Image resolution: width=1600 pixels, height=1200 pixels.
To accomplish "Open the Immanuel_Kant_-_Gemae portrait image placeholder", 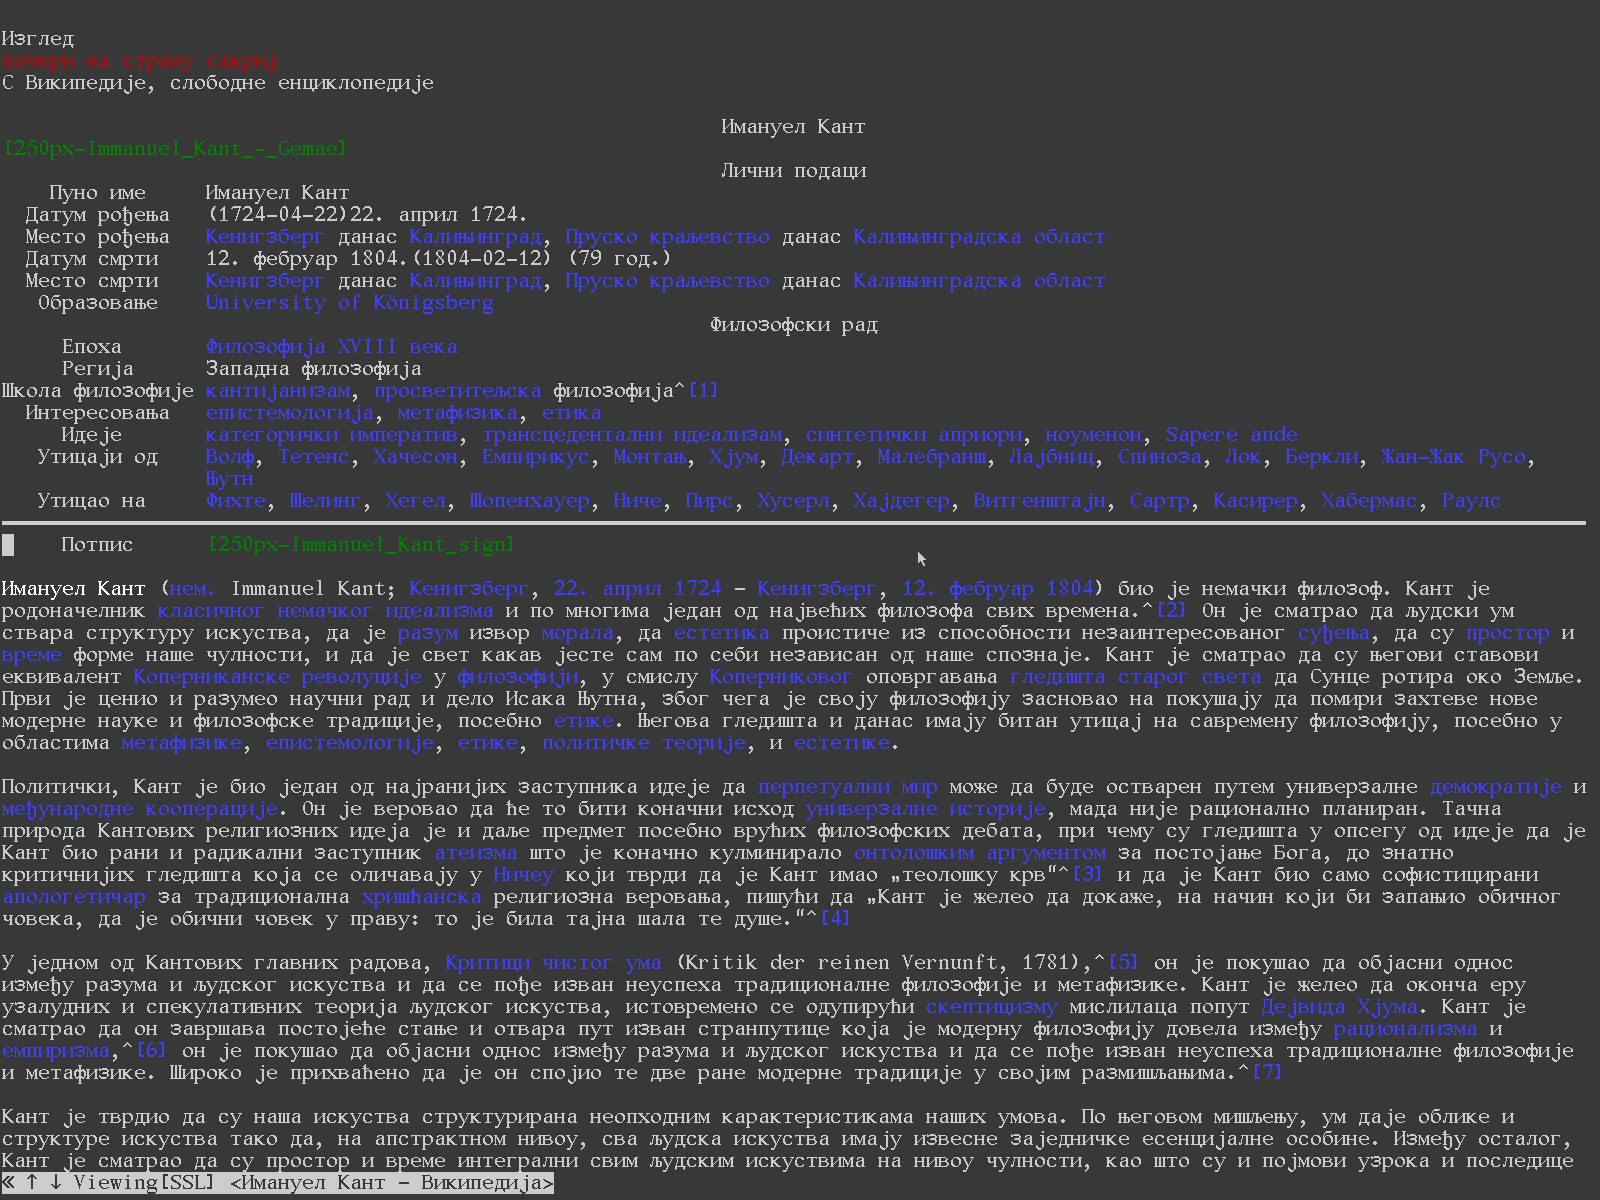I will (x=175, y=149).
